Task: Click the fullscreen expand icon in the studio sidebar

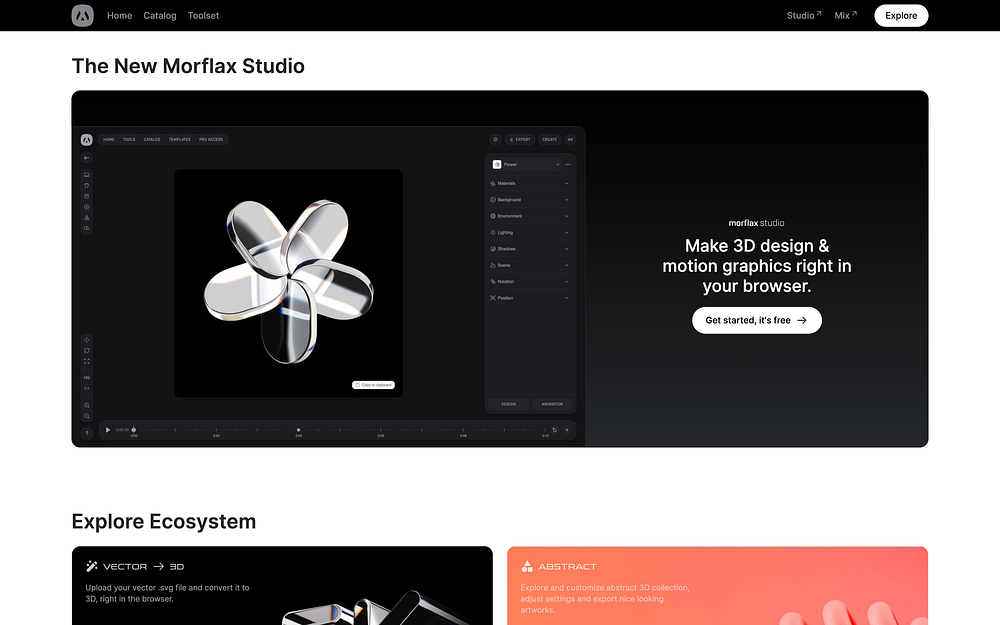Action: [x=87, y=362]
